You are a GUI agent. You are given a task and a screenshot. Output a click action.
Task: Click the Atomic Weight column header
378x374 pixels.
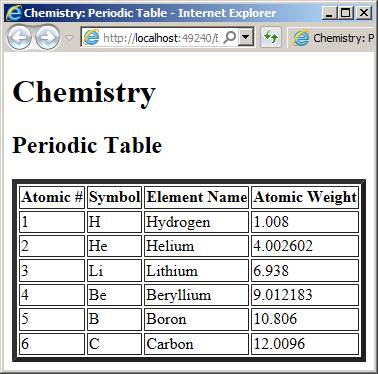click(305, 197)
